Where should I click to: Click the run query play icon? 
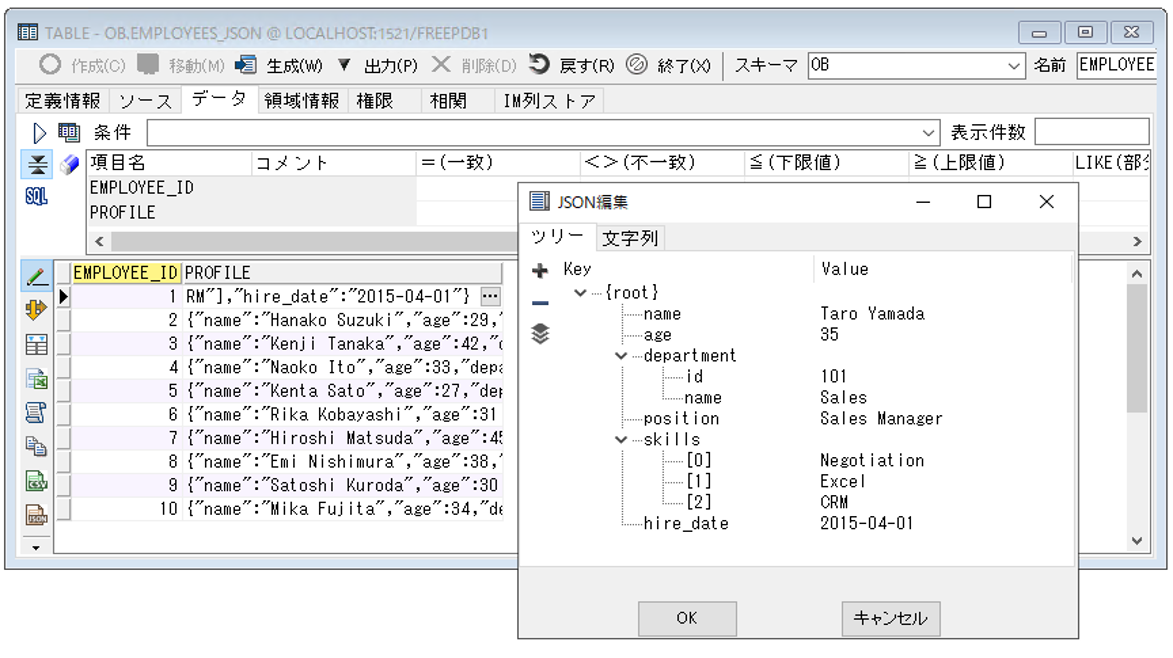[40, 132]
